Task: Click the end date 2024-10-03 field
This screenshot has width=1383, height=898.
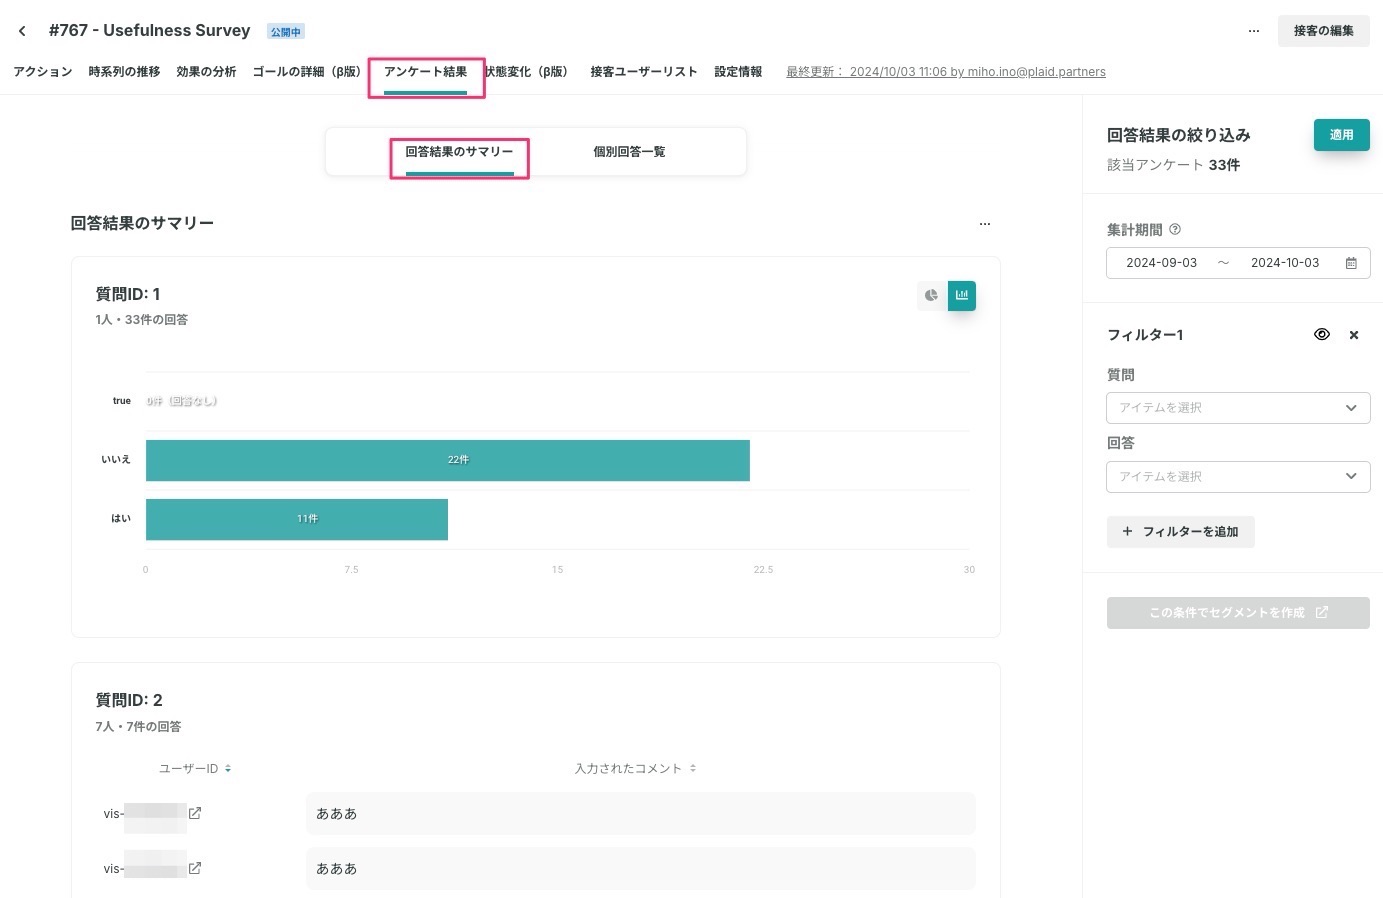Action: pyautogui.click(x=1285, y=263)
